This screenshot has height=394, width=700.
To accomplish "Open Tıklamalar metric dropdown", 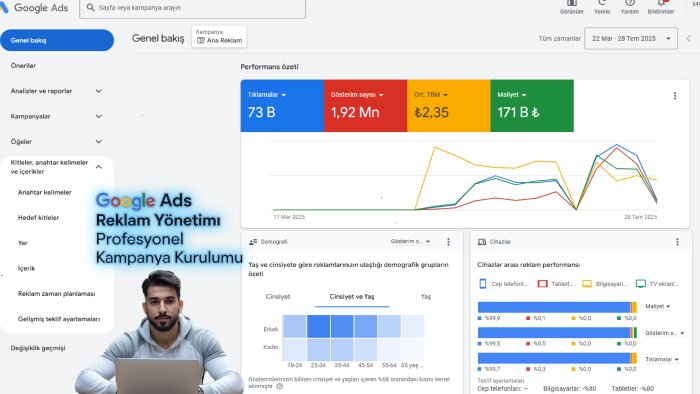I will [x=267, y=95].
